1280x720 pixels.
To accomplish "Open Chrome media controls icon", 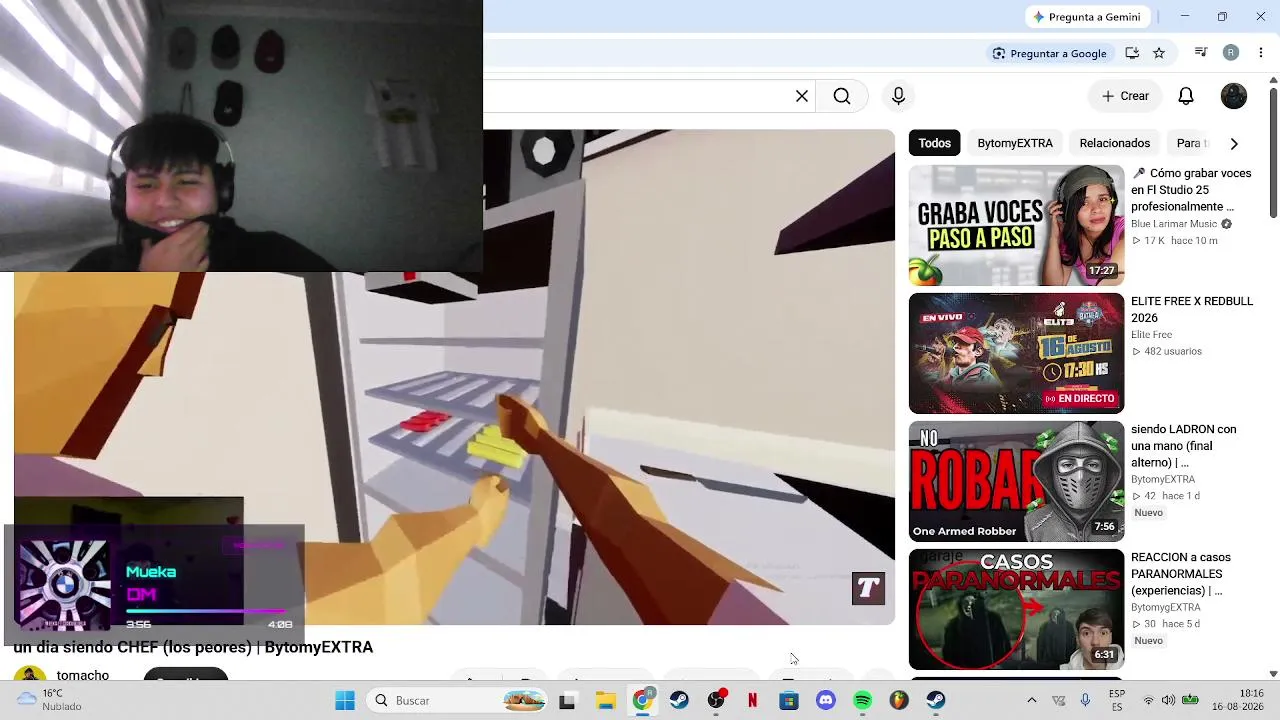I will click(x=1201, y=53).
